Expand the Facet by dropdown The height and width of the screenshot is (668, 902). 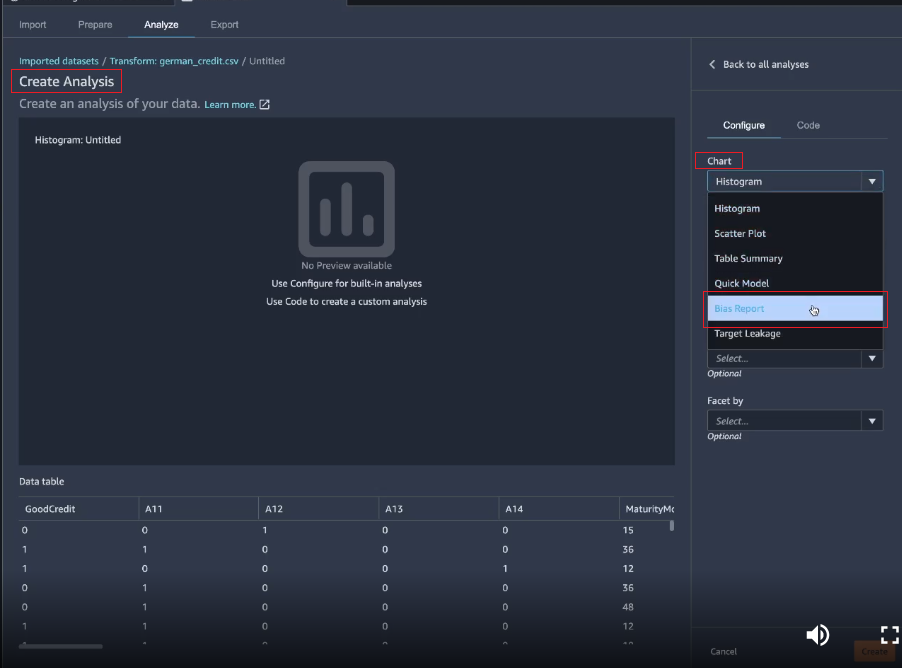click(872, 421)
